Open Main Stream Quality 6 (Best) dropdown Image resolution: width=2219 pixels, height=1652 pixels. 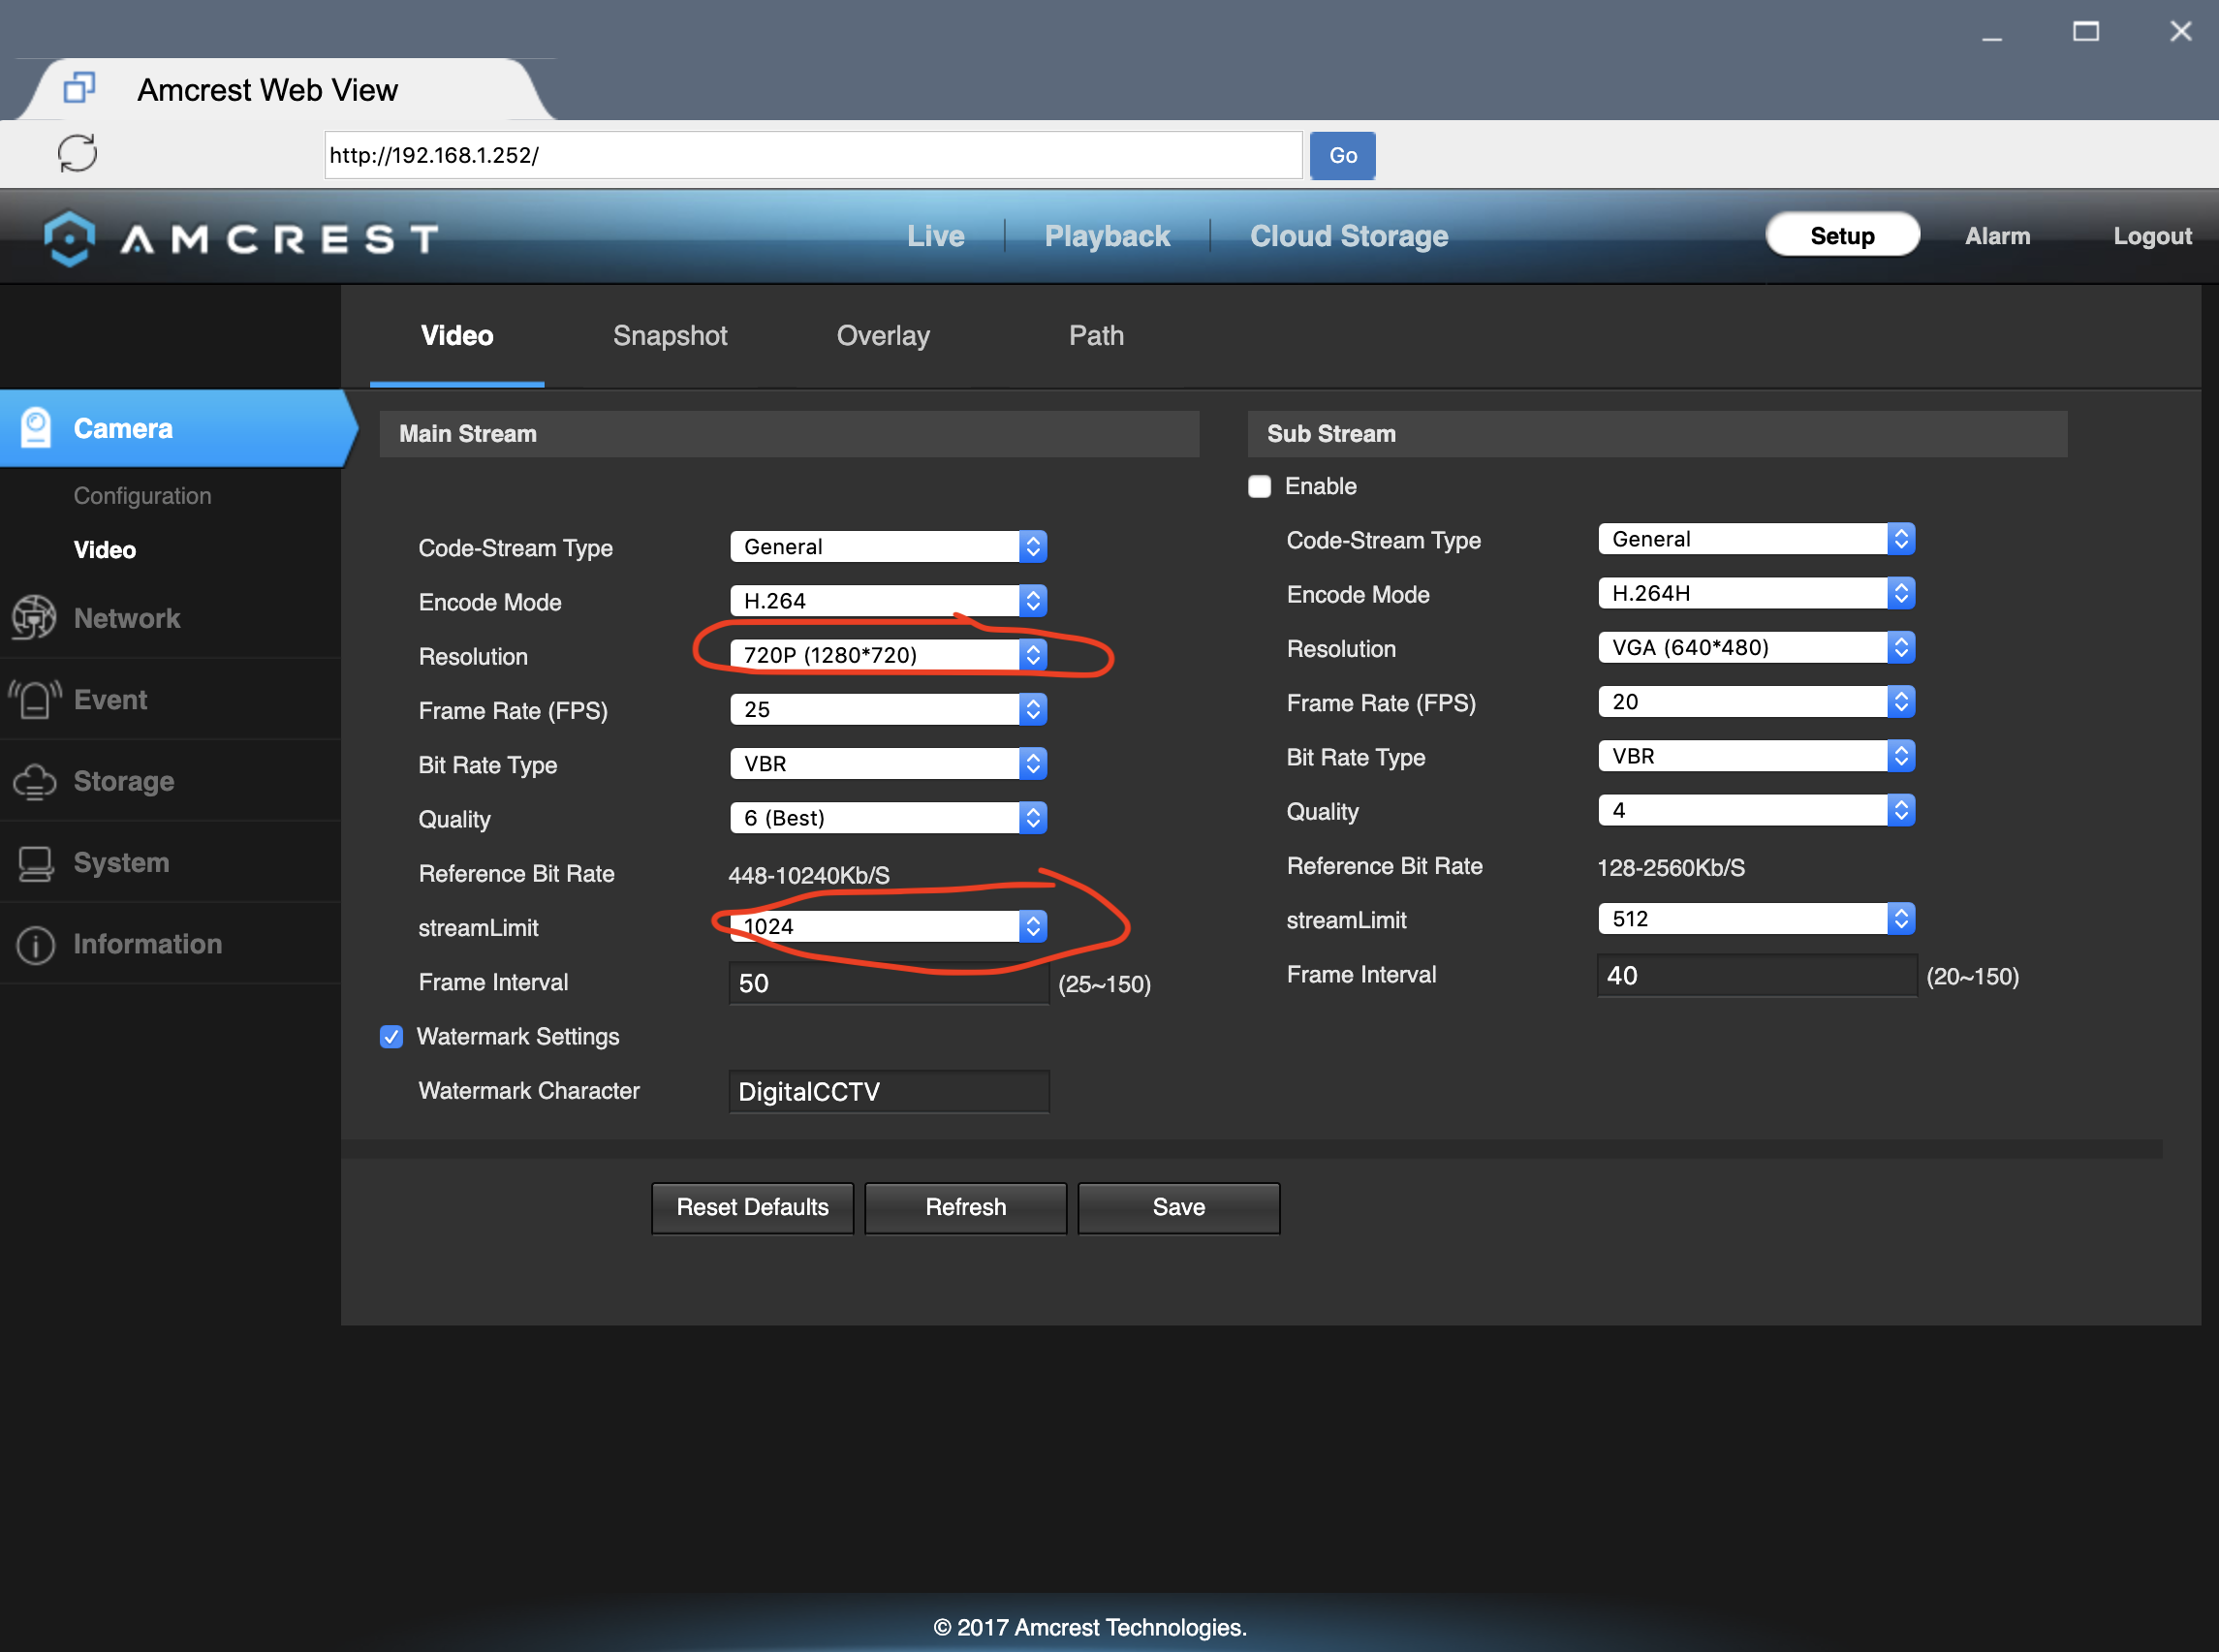point(888,817)
